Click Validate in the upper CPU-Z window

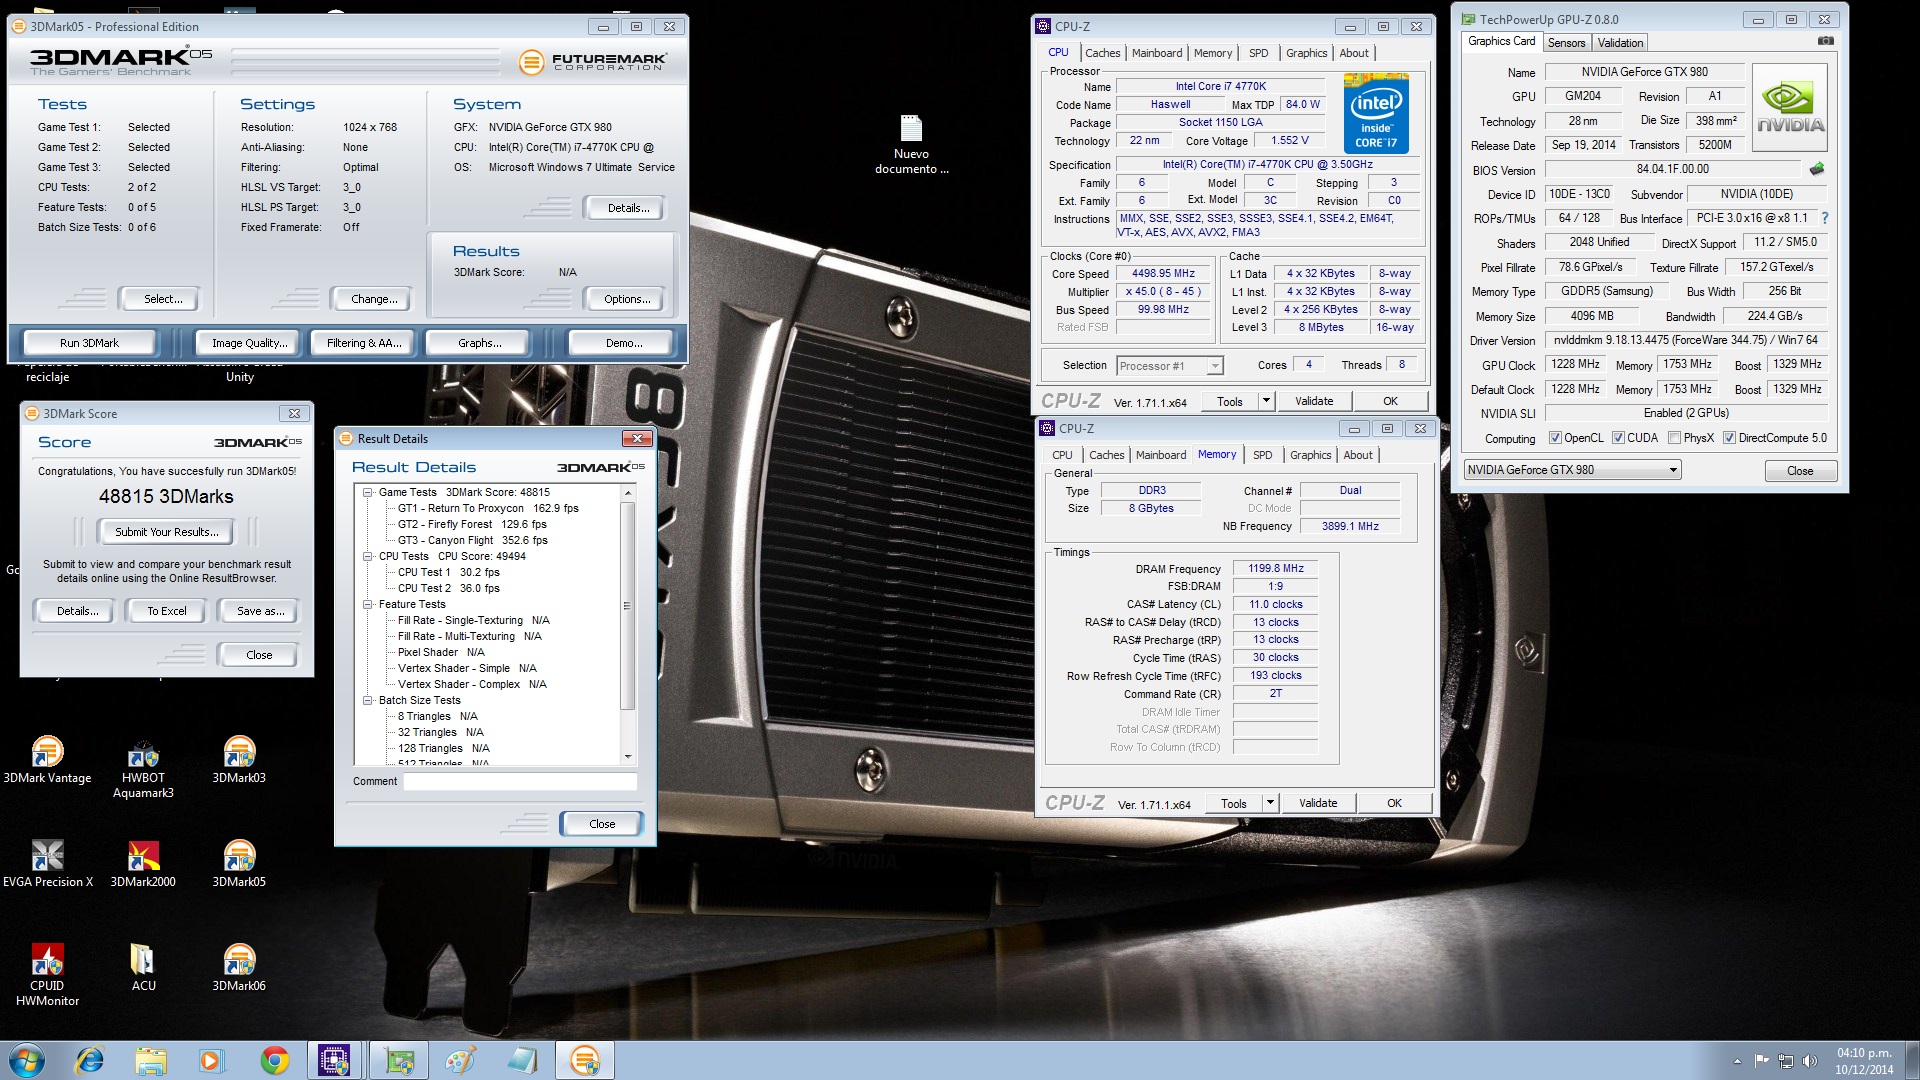[x=1313, y=401]
